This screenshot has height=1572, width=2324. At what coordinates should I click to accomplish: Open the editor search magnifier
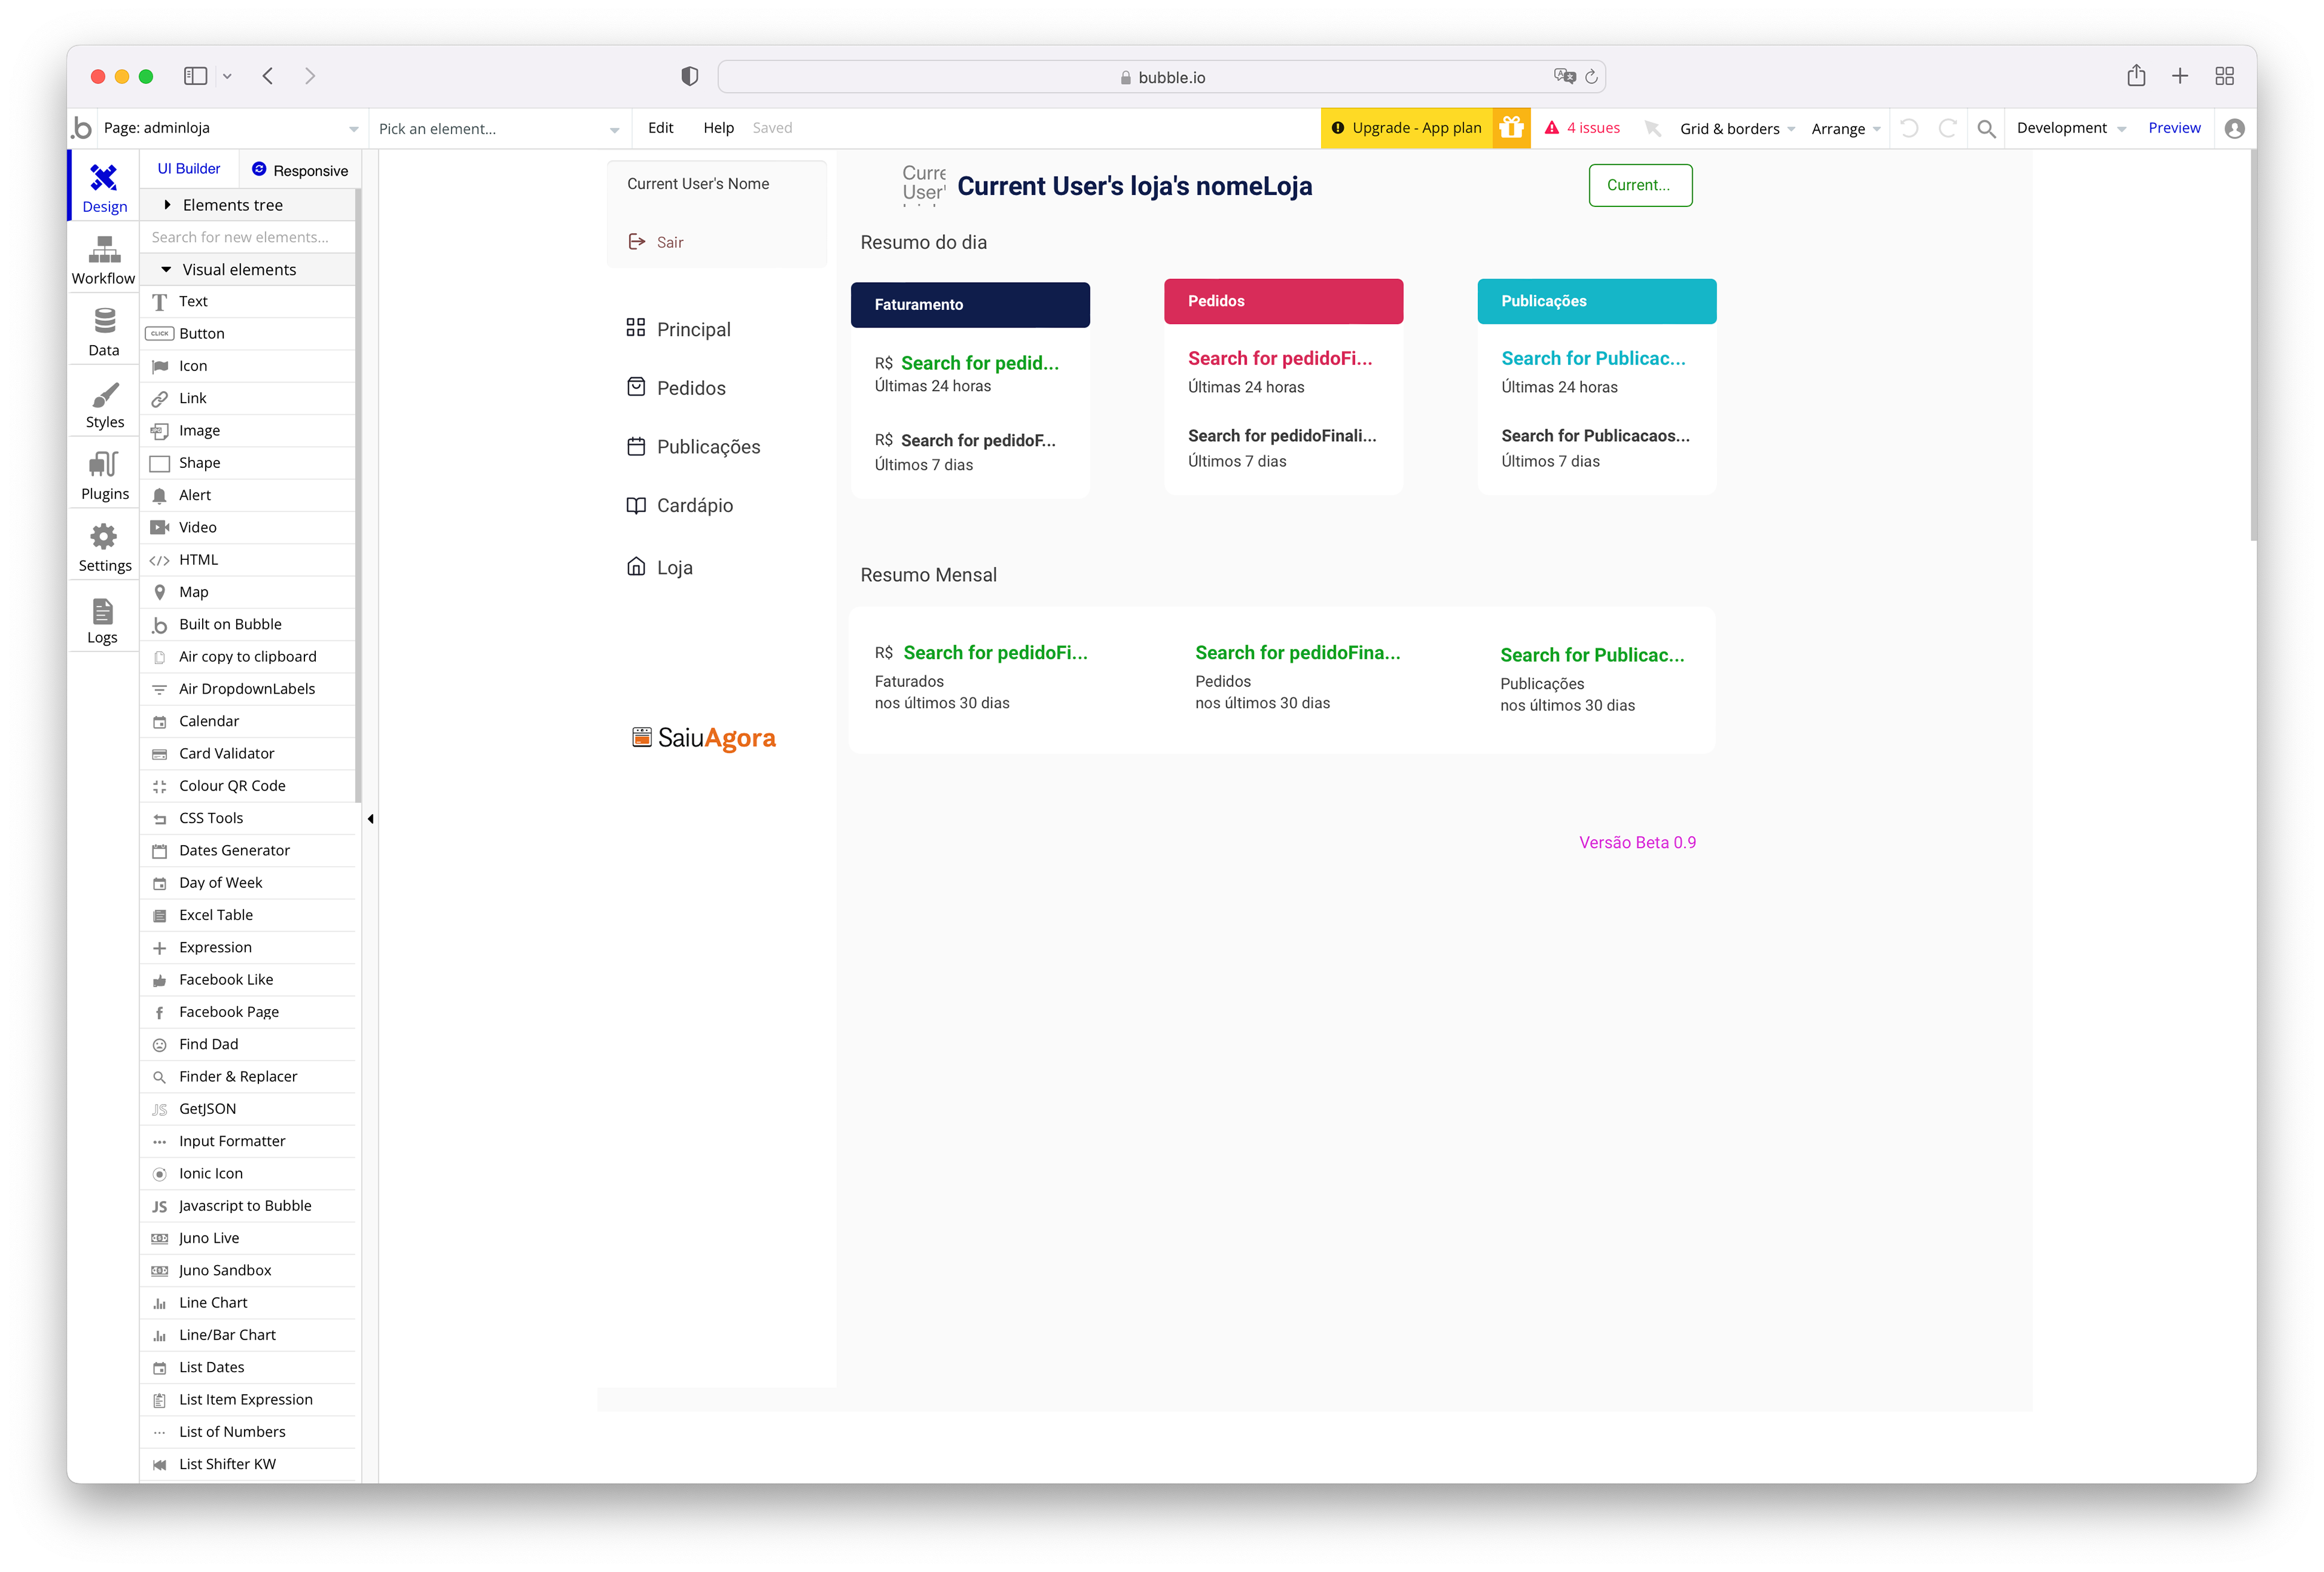tap(1986, 128)
